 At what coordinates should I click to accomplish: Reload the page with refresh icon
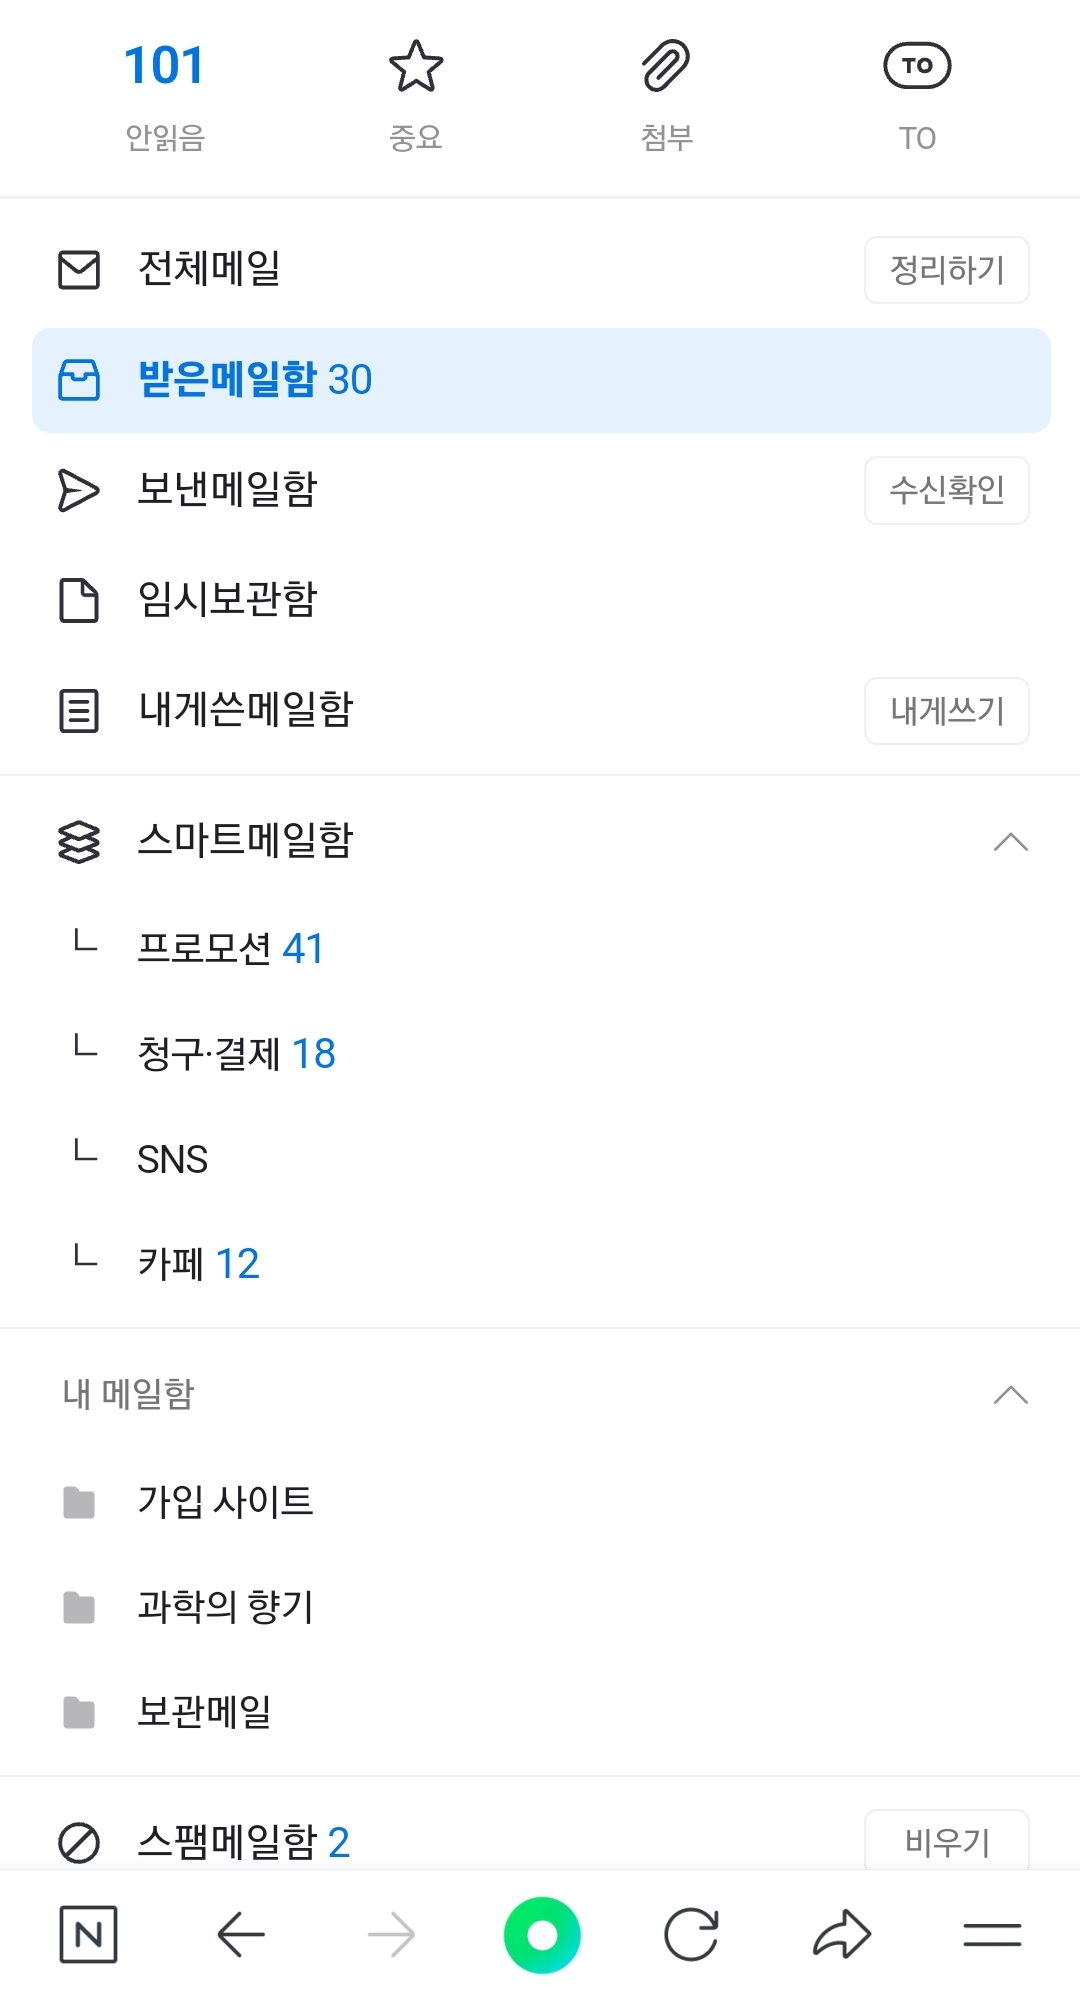[691, 1935]
